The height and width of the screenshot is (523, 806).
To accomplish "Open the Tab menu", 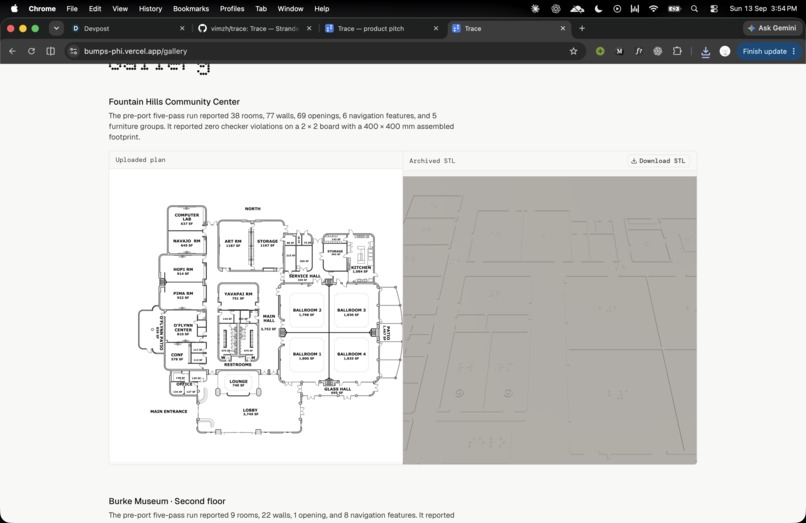I will pos(261,9).
